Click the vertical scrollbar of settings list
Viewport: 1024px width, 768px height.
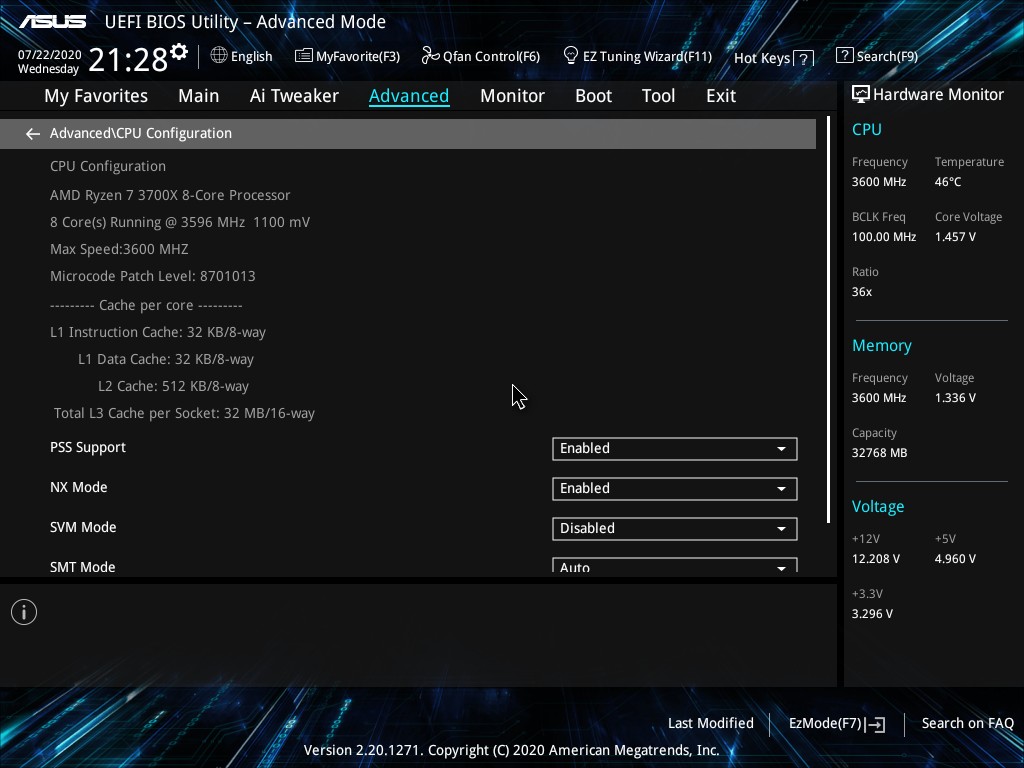tap(828, 320)
